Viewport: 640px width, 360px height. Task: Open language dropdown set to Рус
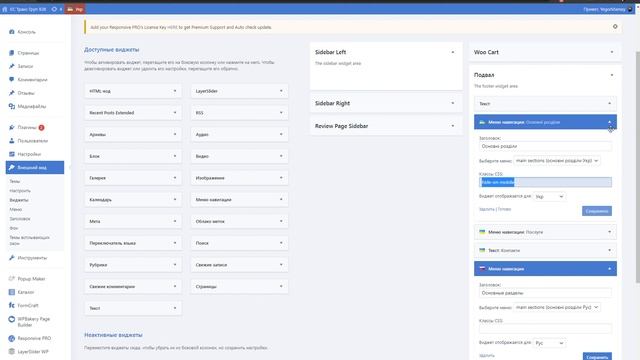click(x=549, y=343)
